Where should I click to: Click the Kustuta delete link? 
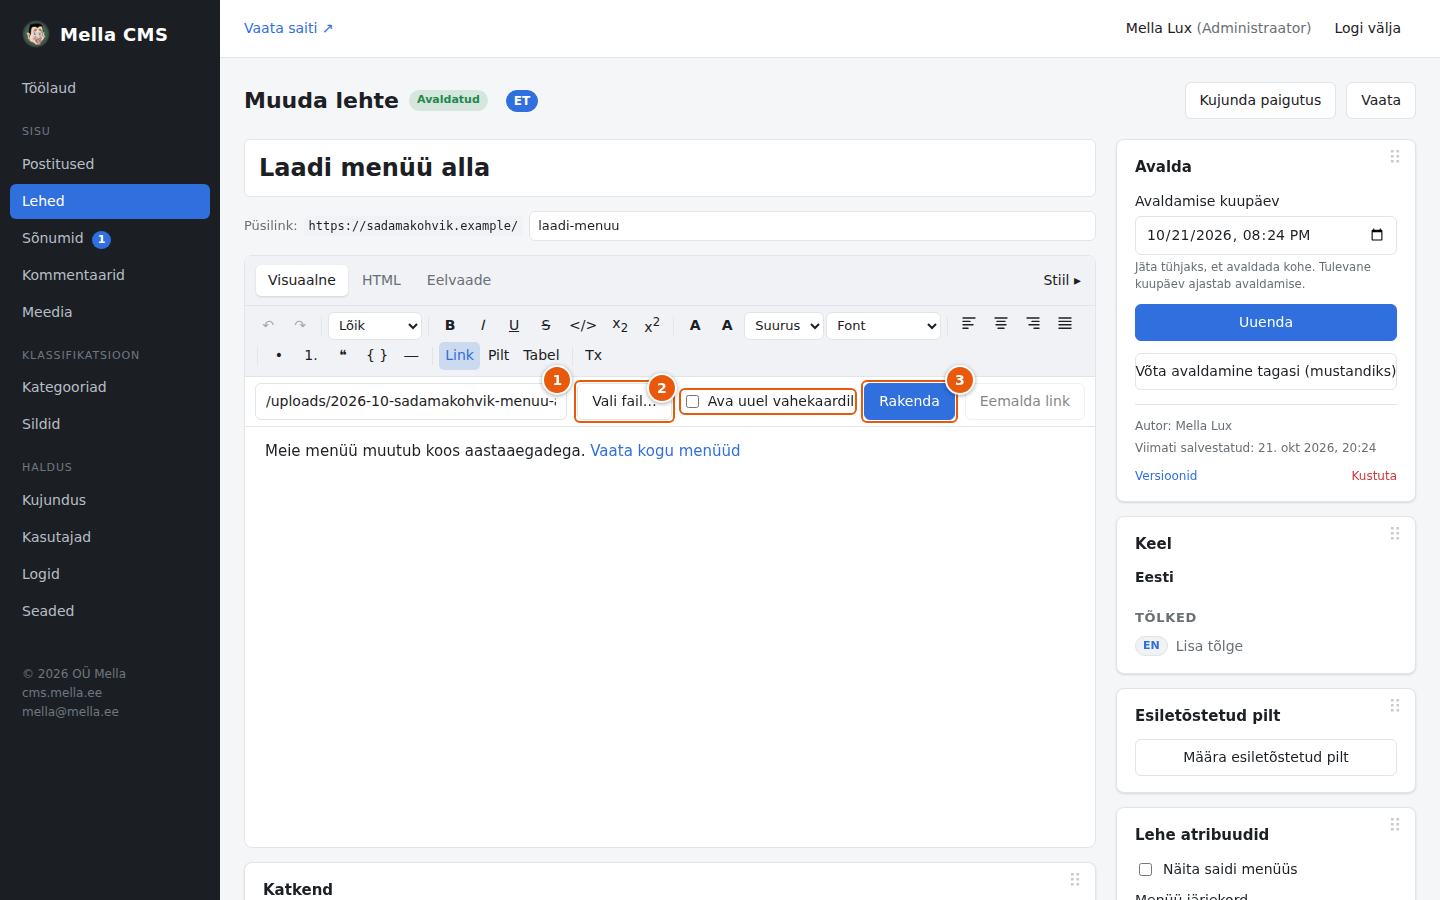click(1374, 476)
